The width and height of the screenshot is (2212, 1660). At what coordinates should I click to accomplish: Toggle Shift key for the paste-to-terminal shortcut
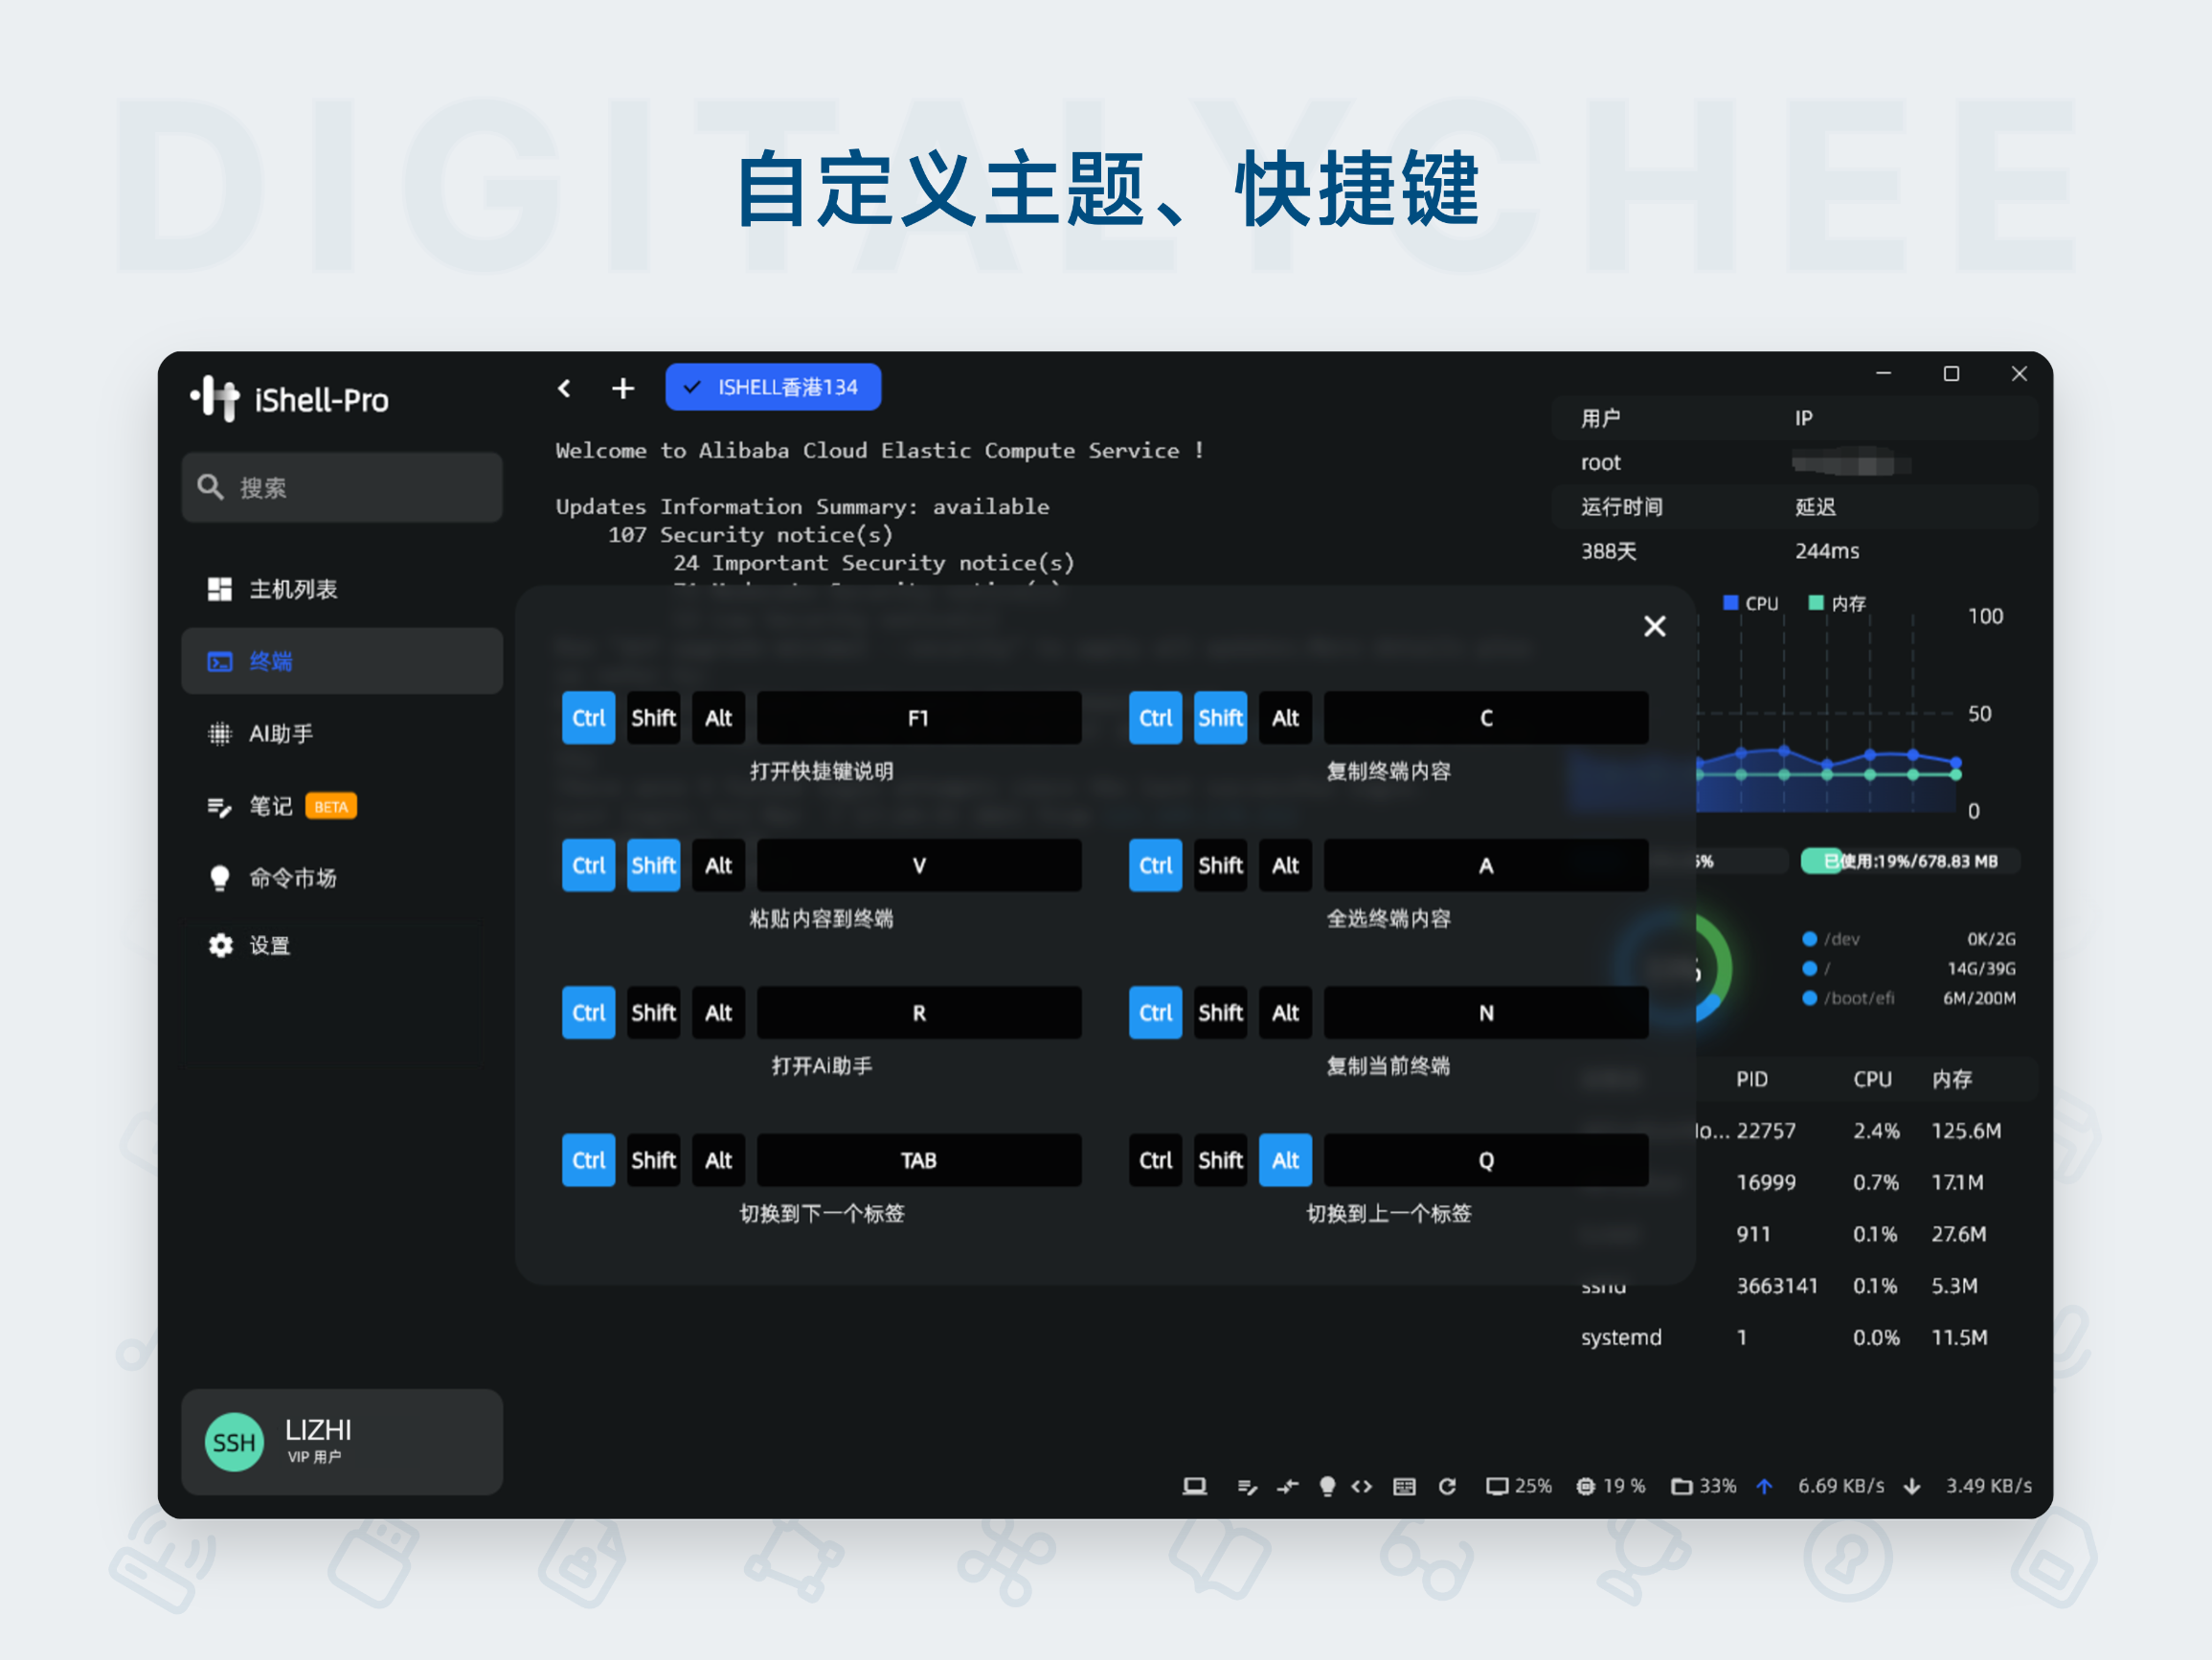pyautogui.click(x=653, y=865)
